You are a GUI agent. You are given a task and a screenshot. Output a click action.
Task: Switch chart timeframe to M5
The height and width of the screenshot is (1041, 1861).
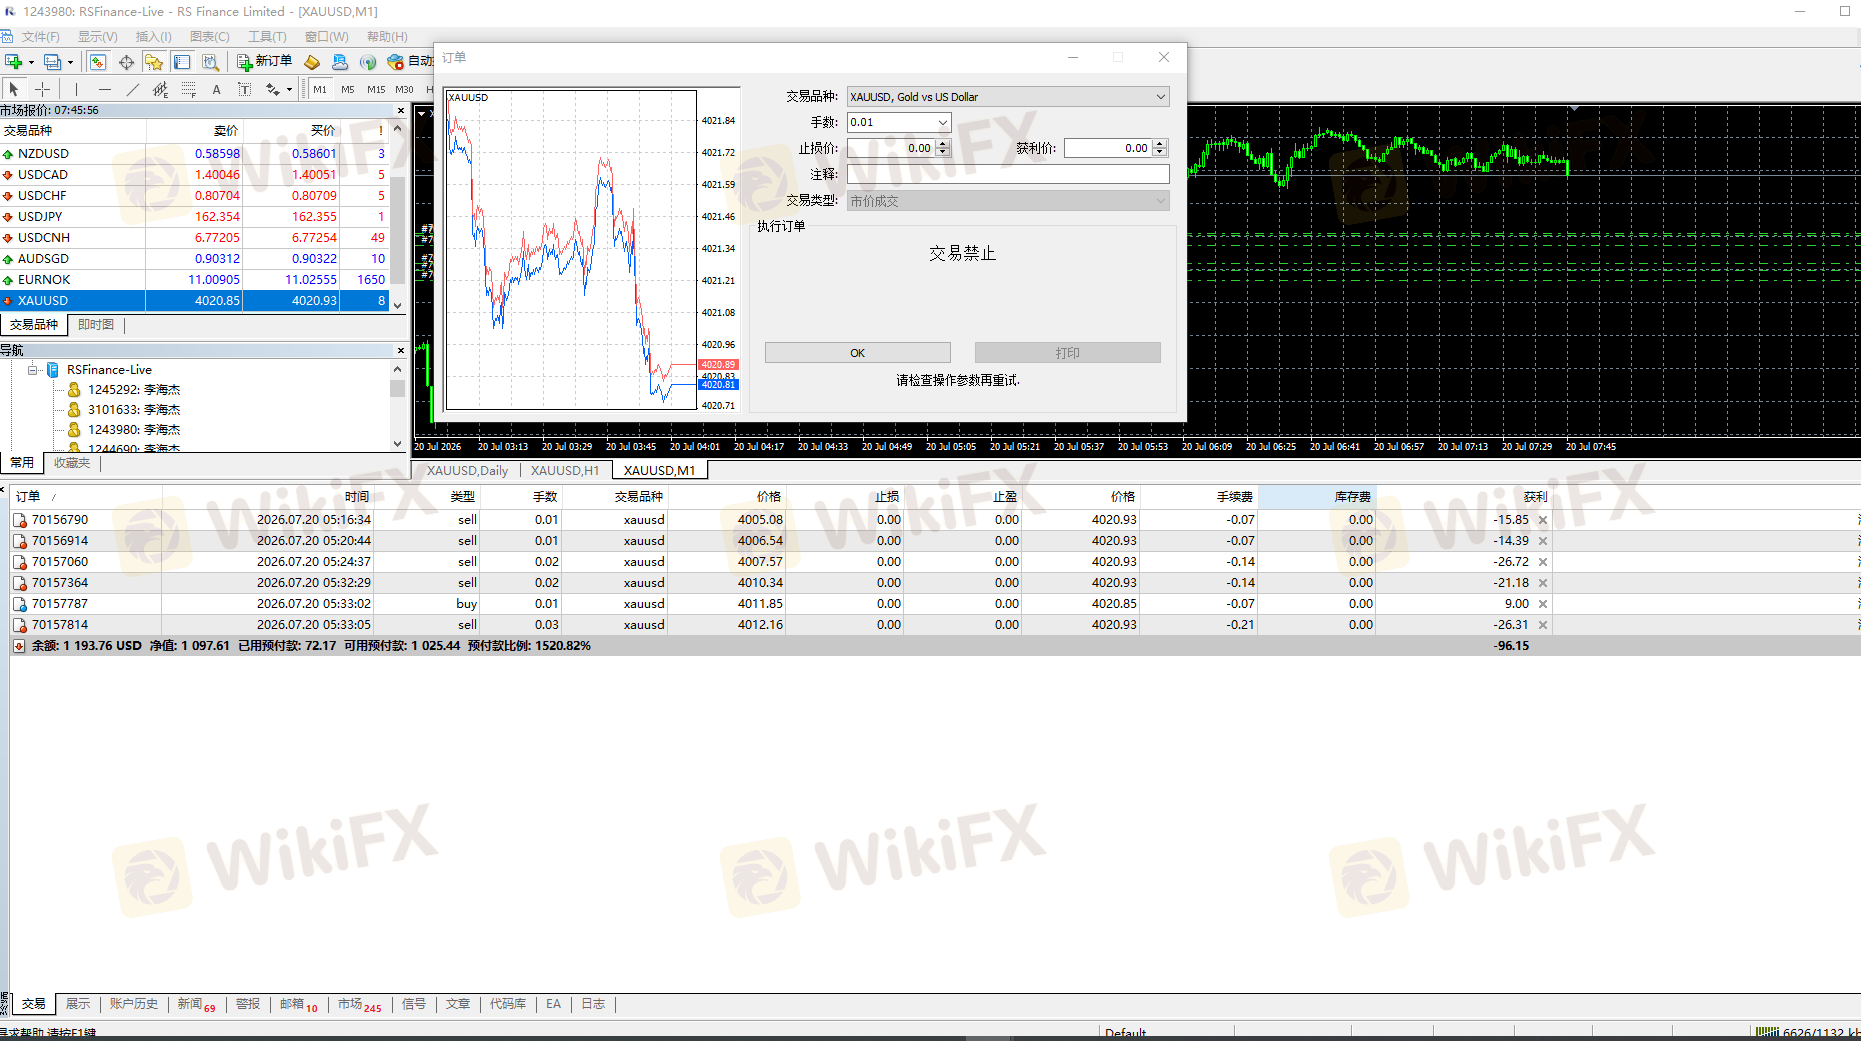point(348,89)
